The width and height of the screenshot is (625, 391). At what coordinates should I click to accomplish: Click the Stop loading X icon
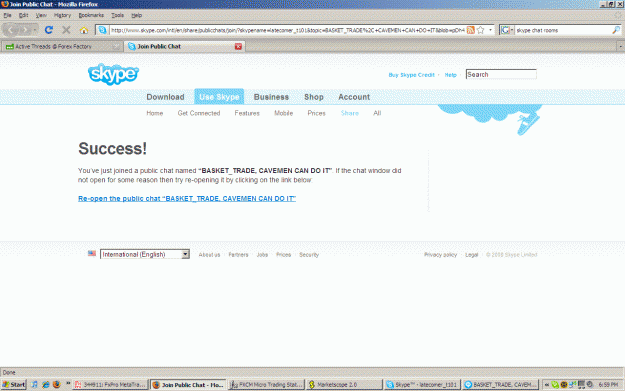66,30
